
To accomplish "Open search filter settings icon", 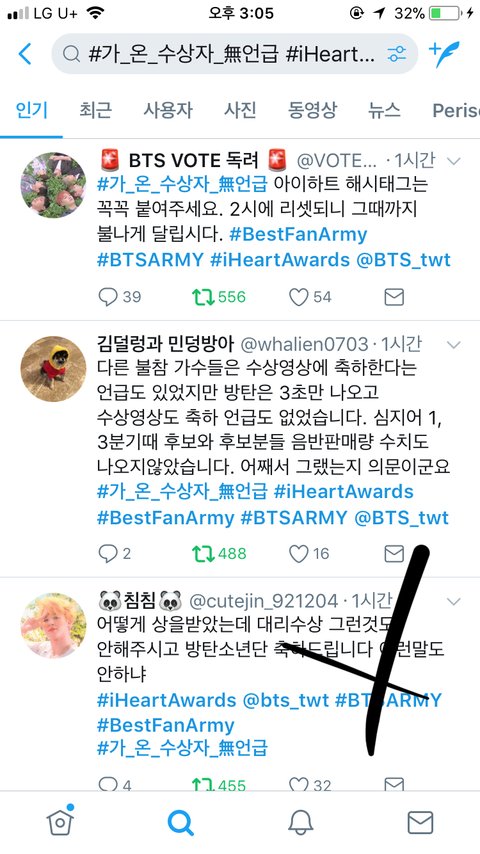I will (x=396, y=53).
